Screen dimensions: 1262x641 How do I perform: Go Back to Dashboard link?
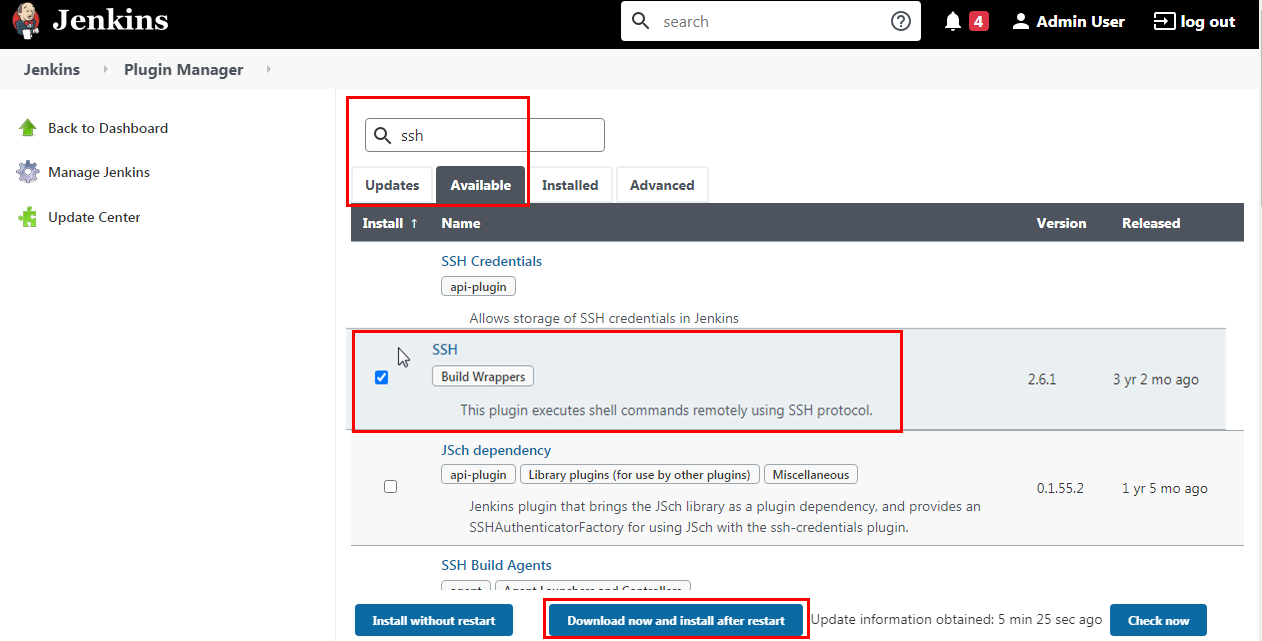pos(108,128)
